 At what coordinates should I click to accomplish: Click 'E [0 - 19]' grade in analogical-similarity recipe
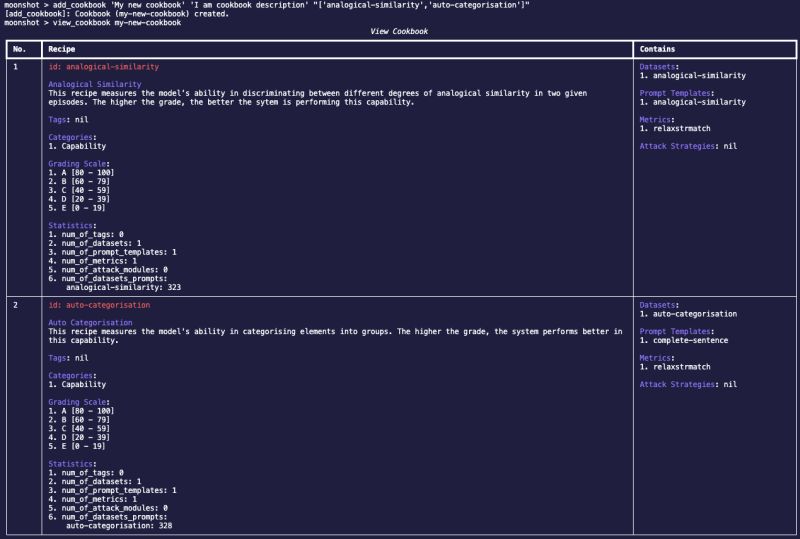(x=83, y=208)
